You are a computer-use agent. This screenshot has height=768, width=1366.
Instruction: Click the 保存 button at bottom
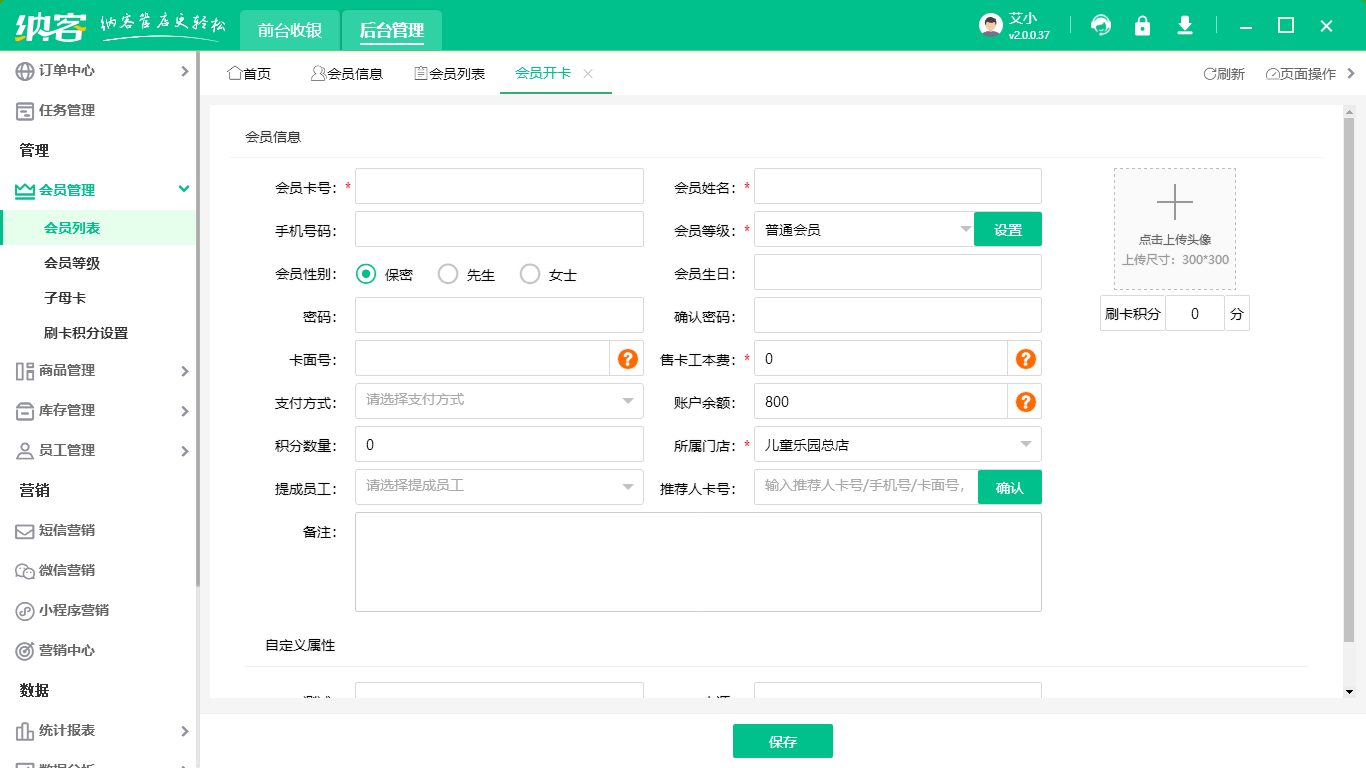[783, 740]
